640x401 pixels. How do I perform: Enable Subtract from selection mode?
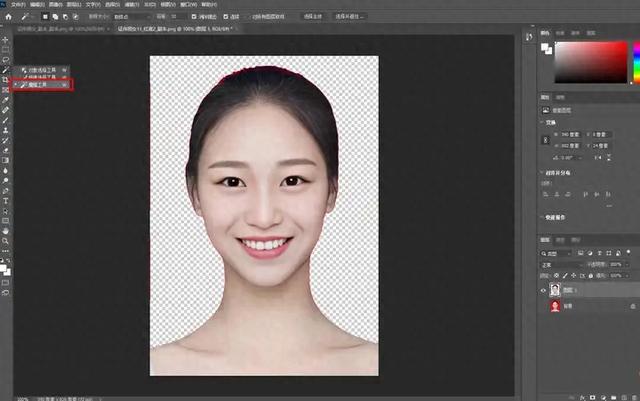pos(65,17)
